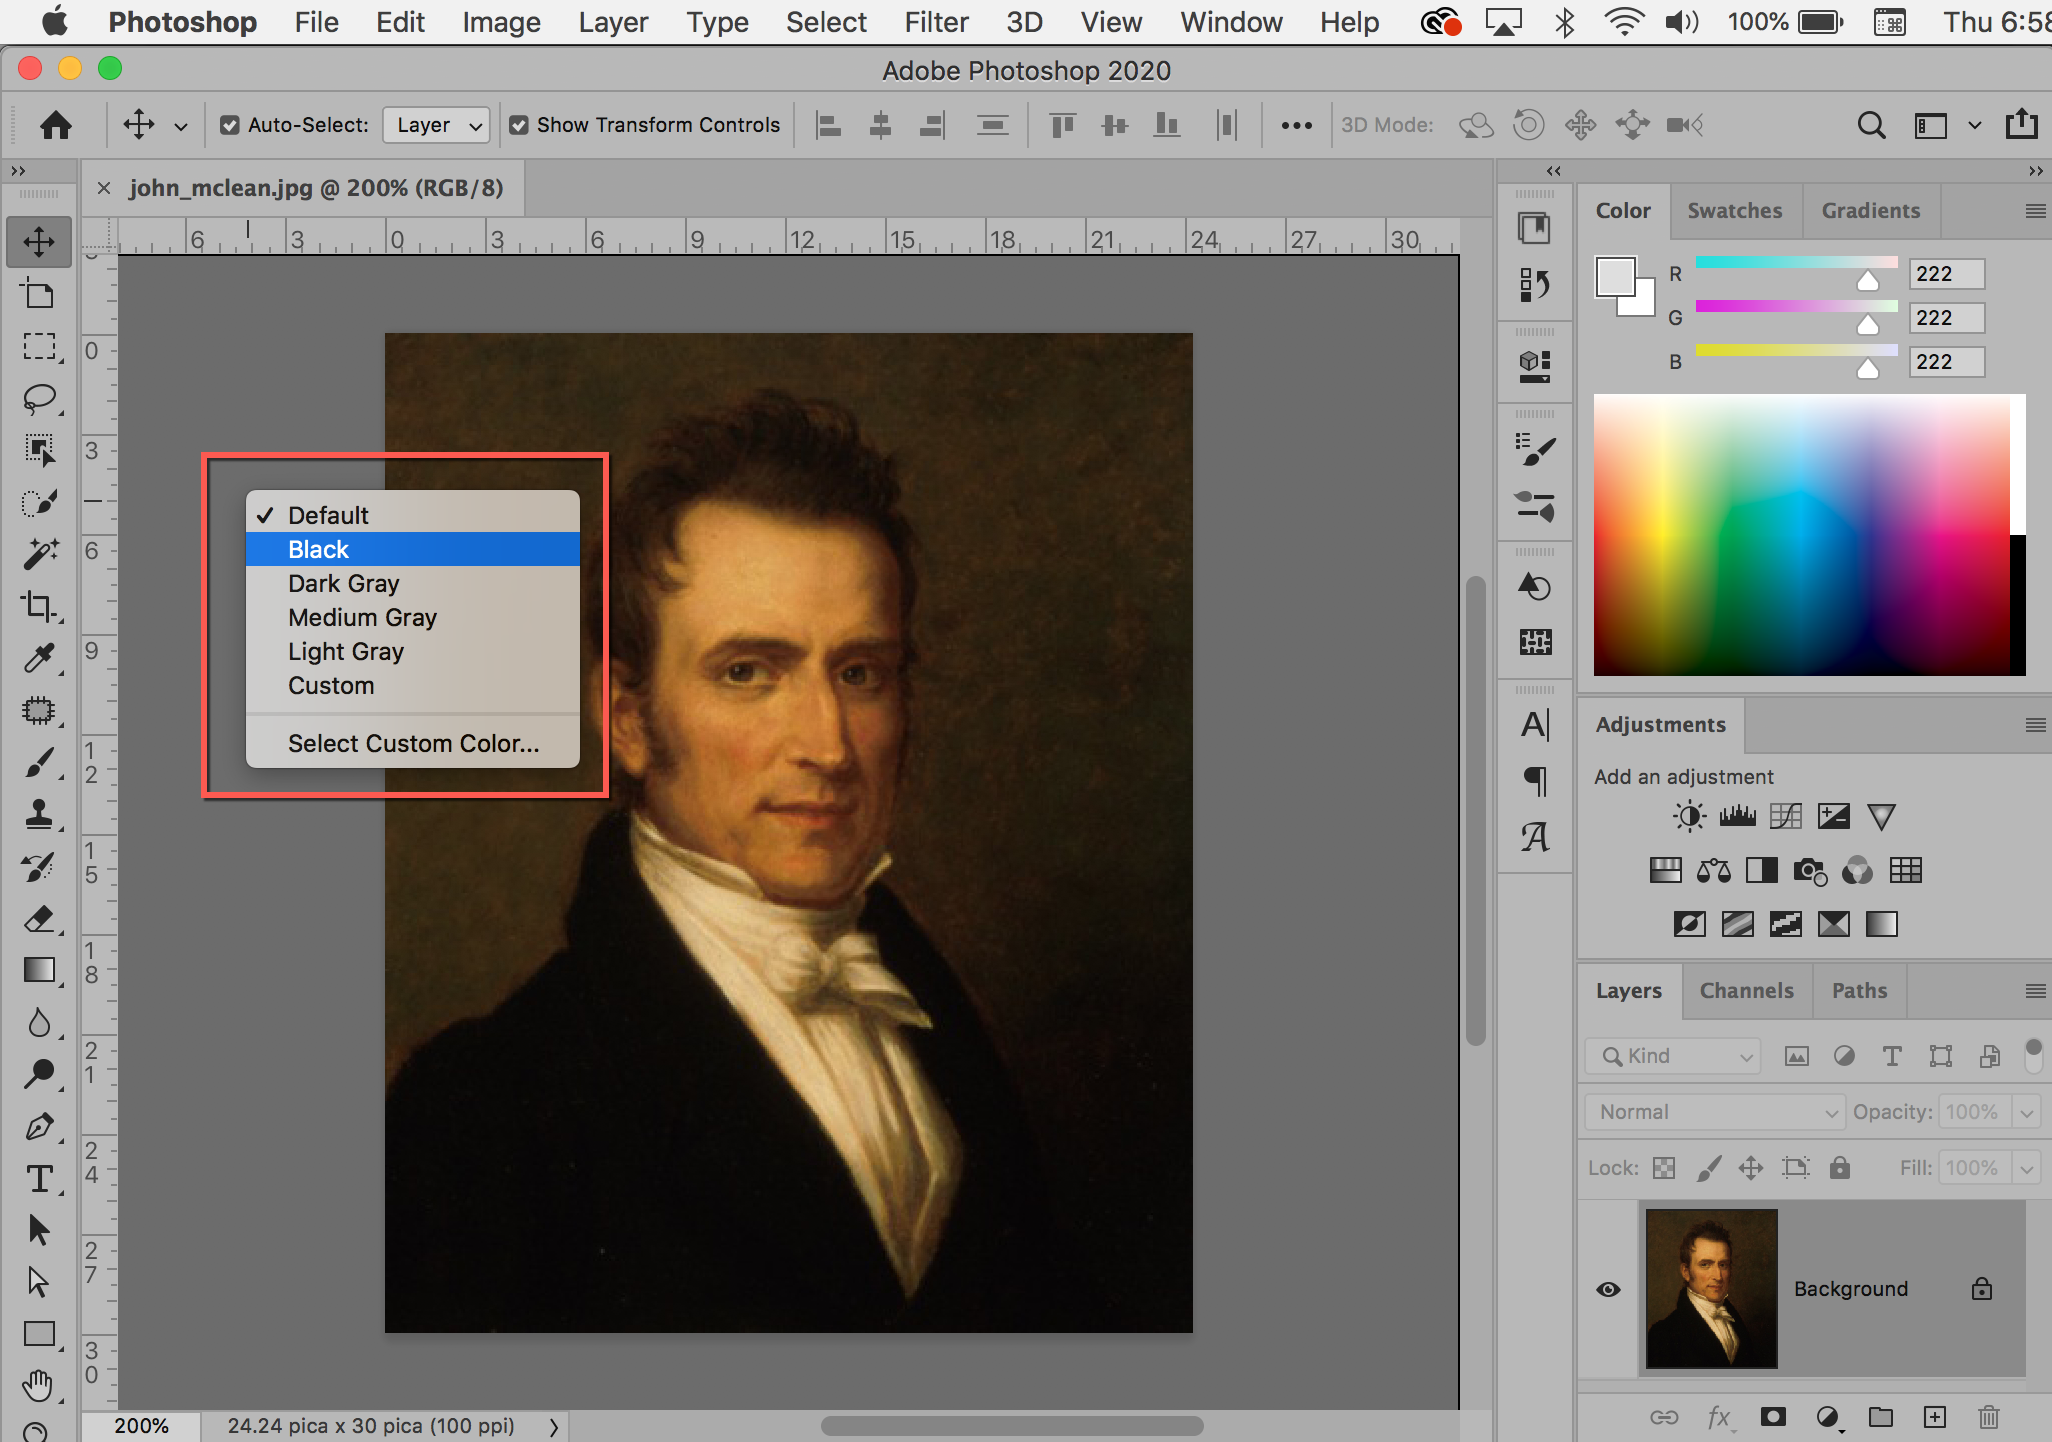The height and width of the screenshot is (1442, 2052).
Task: Click Select Custom Color in context menu
Action: click(x=413, y=743)
